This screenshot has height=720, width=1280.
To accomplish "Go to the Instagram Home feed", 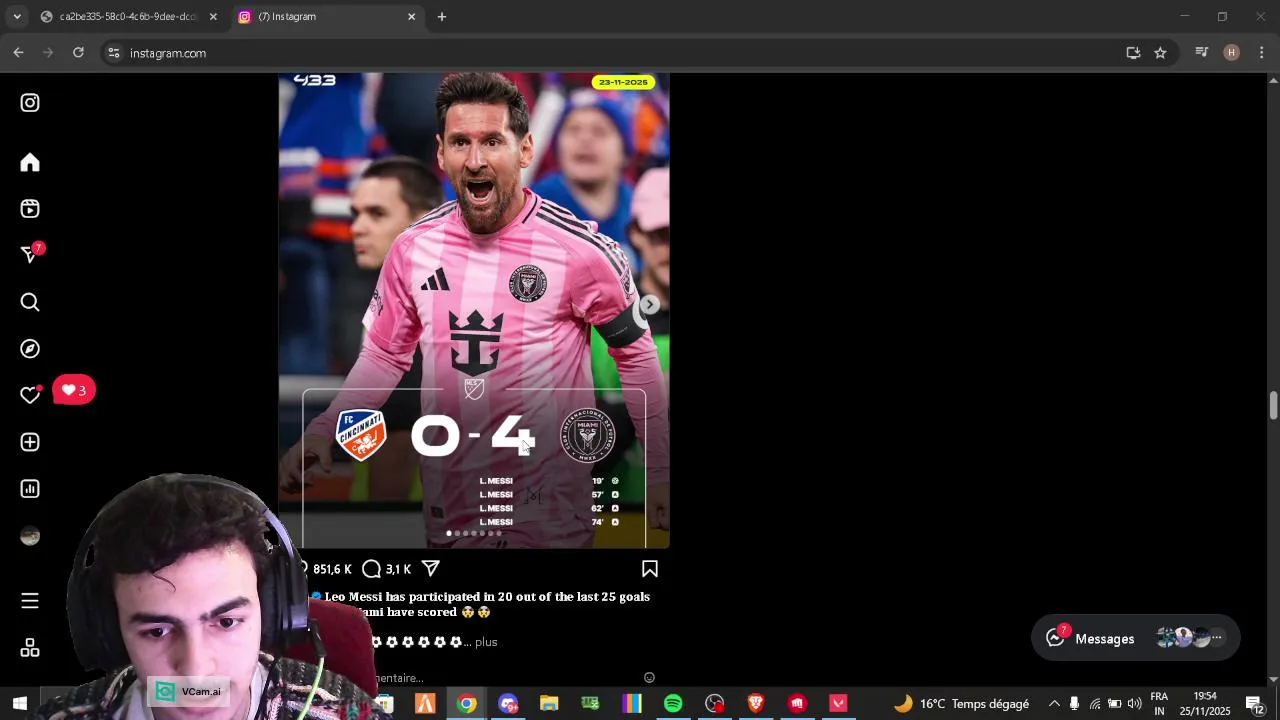I will click(30, 162).
